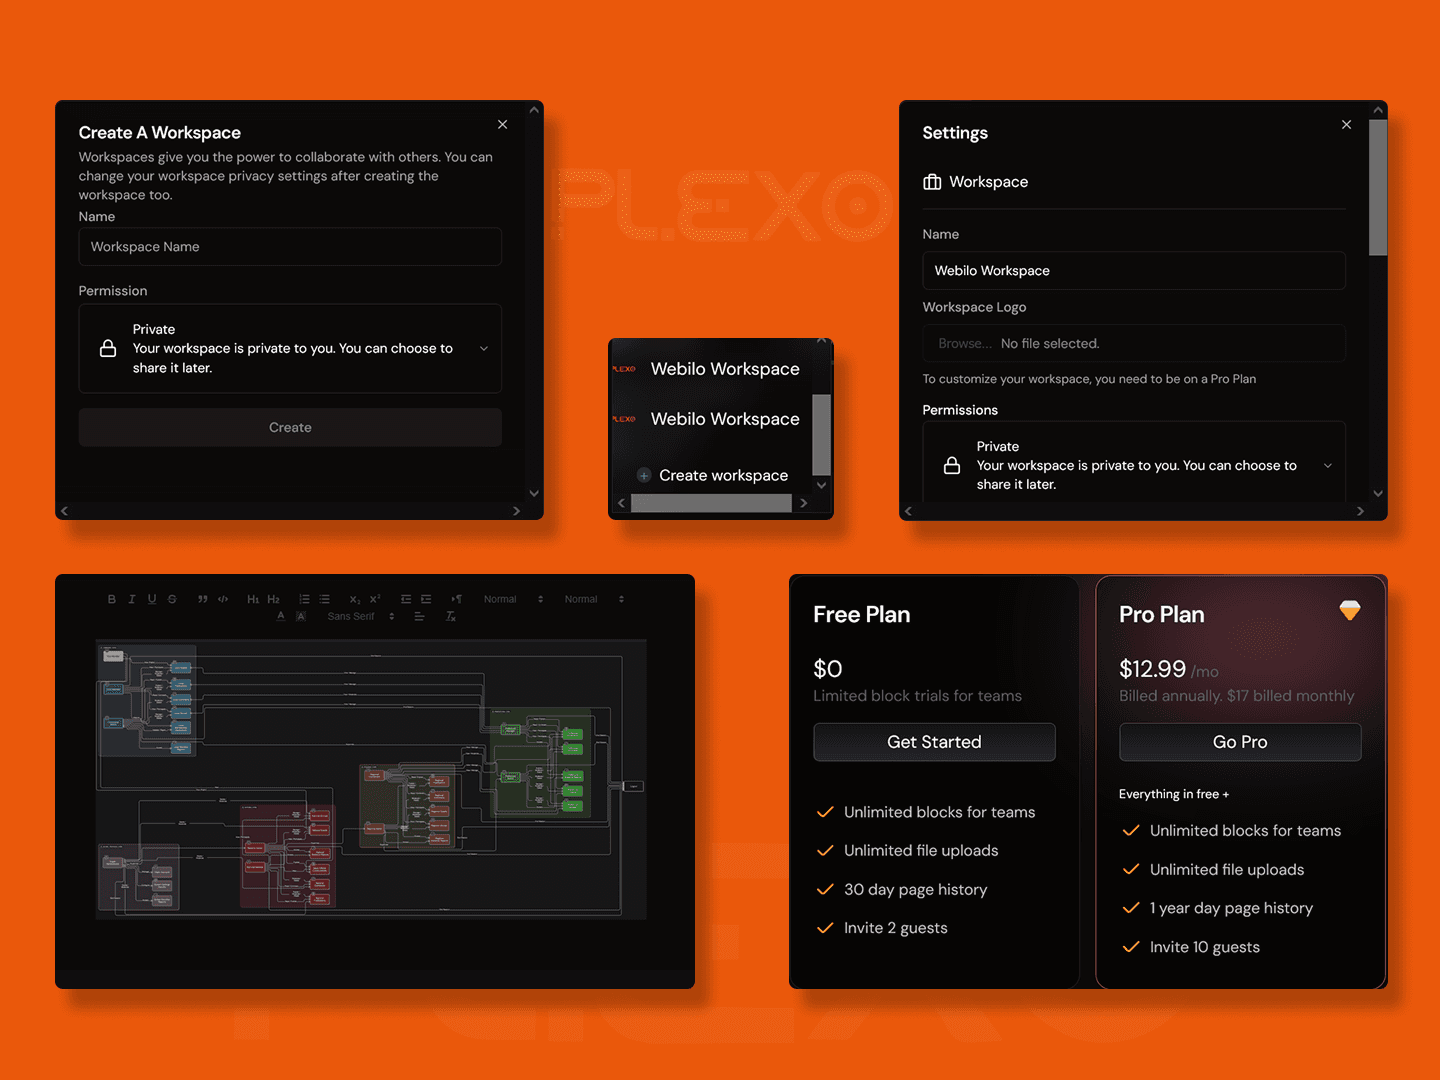Click the diamond icon on the Pro Plan
This screenshot has height=1080, width=1440.
pyautogui.click(x=1350, y=609)
